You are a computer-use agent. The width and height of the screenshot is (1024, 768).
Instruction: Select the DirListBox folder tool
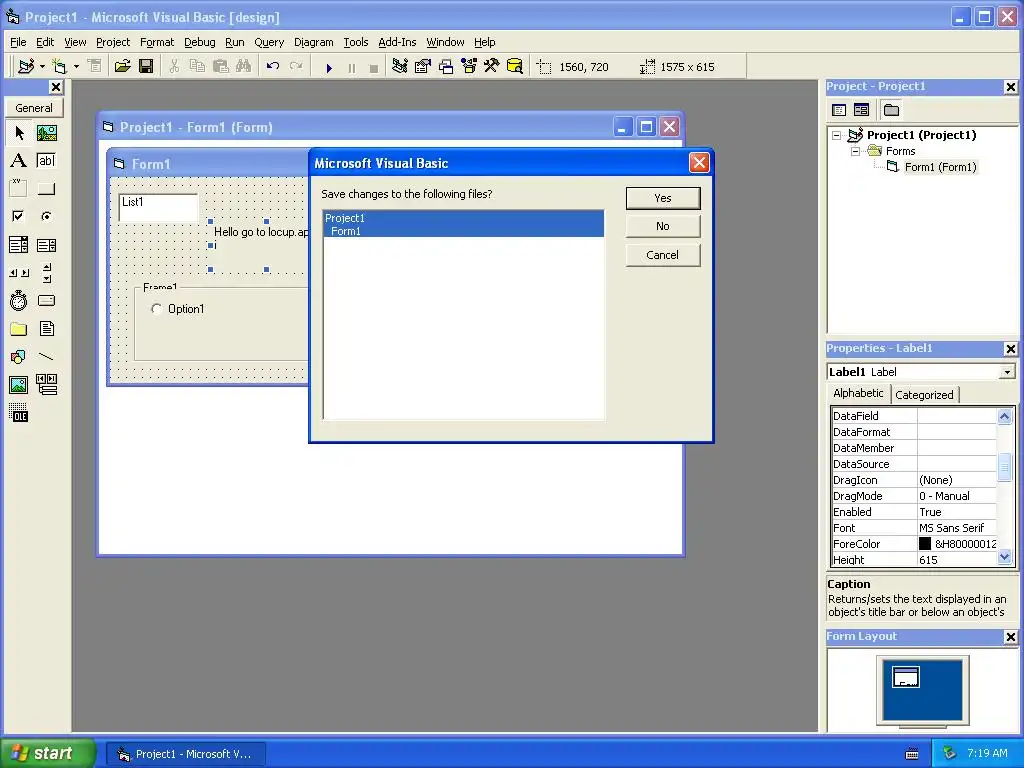[19, 329]
